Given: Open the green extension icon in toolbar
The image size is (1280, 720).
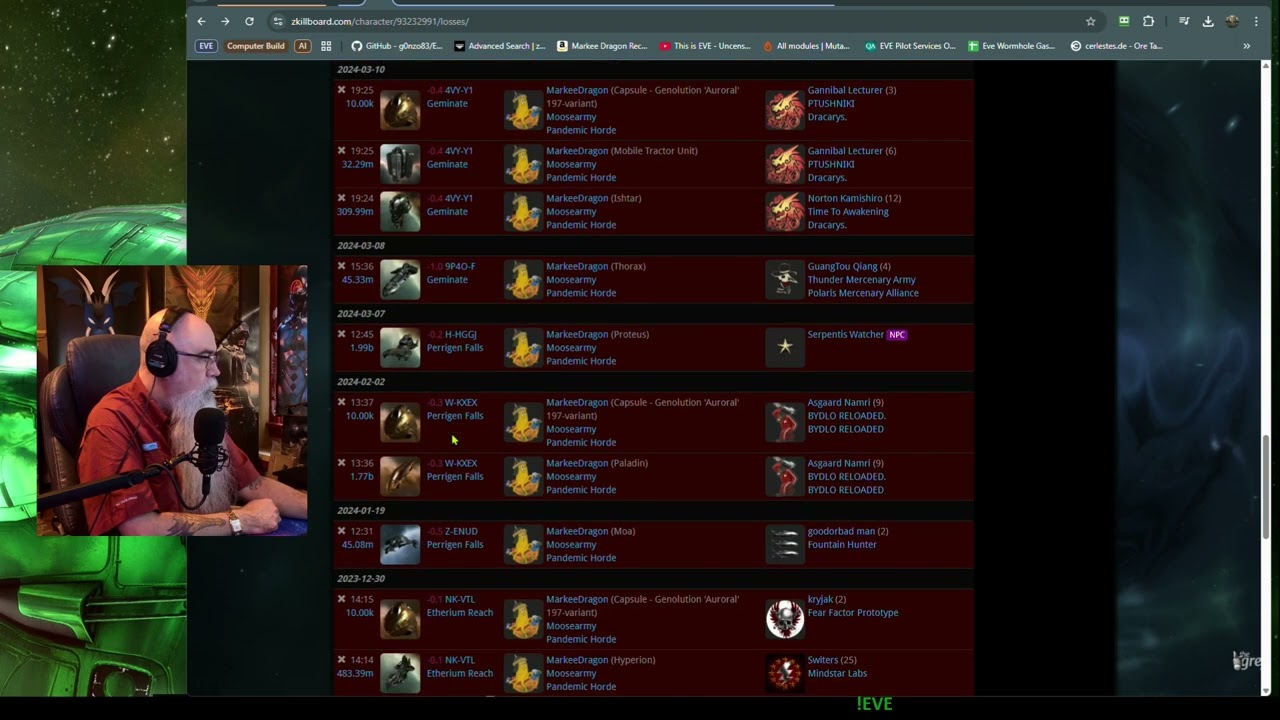Looking at the screenshot, I should 1124,21.
